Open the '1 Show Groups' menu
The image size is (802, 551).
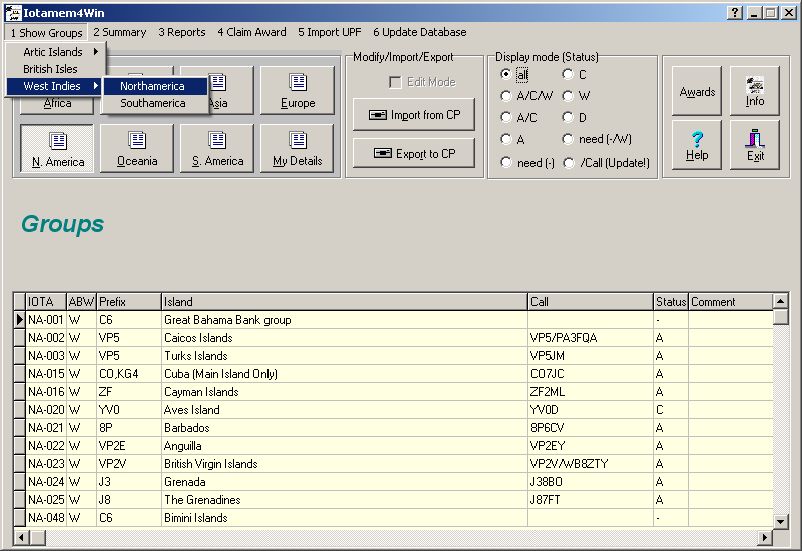(x=46, y=32)
